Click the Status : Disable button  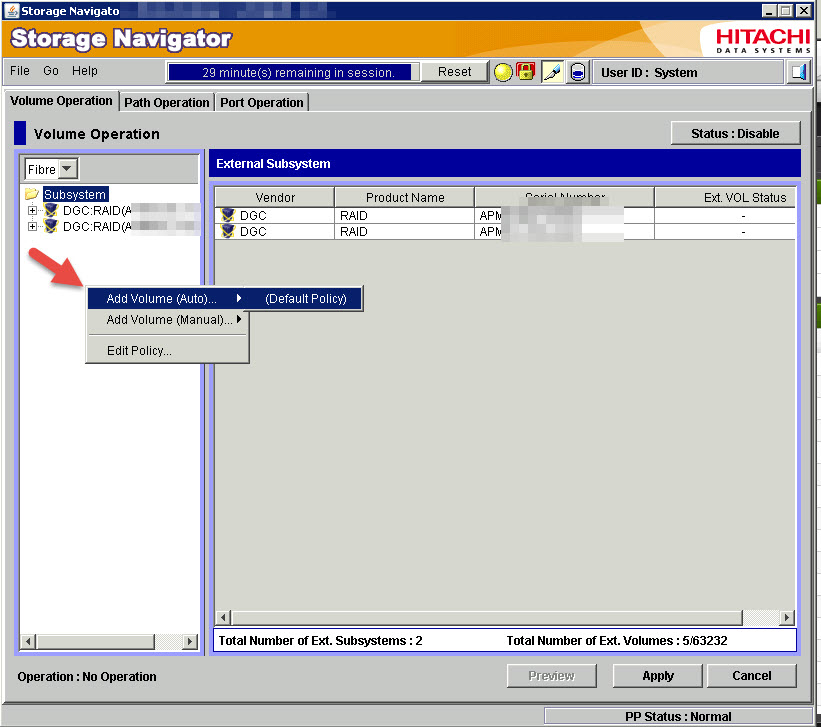735,134
